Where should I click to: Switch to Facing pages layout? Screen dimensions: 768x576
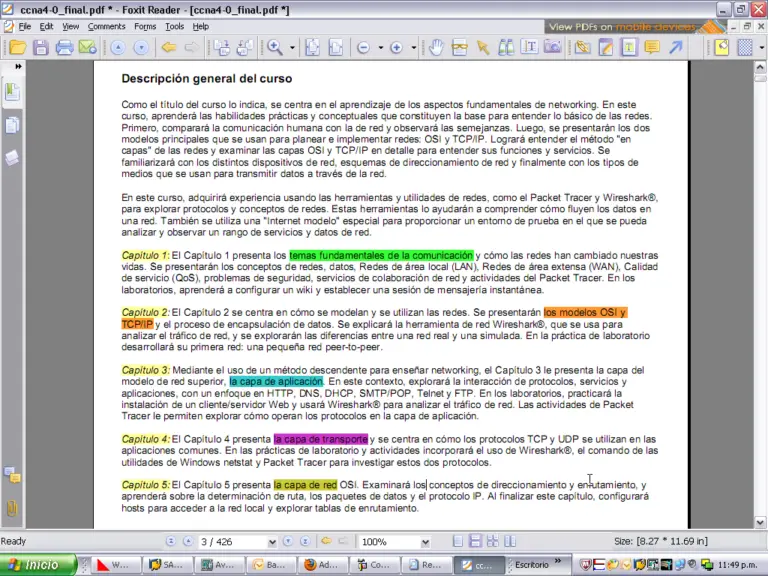pyautogui.click(x=510, y=541)
